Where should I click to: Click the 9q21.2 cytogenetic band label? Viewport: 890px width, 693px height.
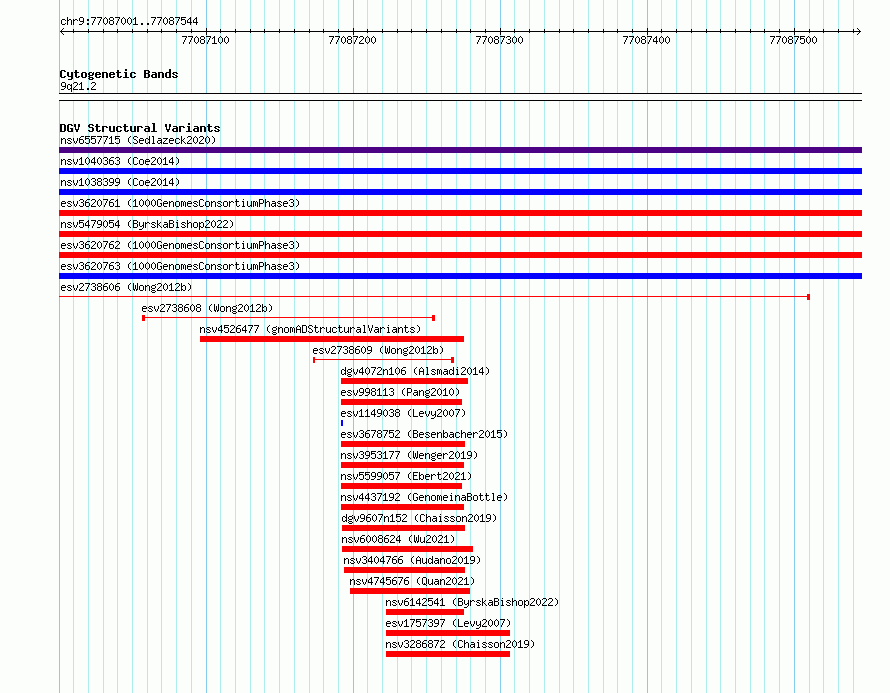(x=78, y=86)
